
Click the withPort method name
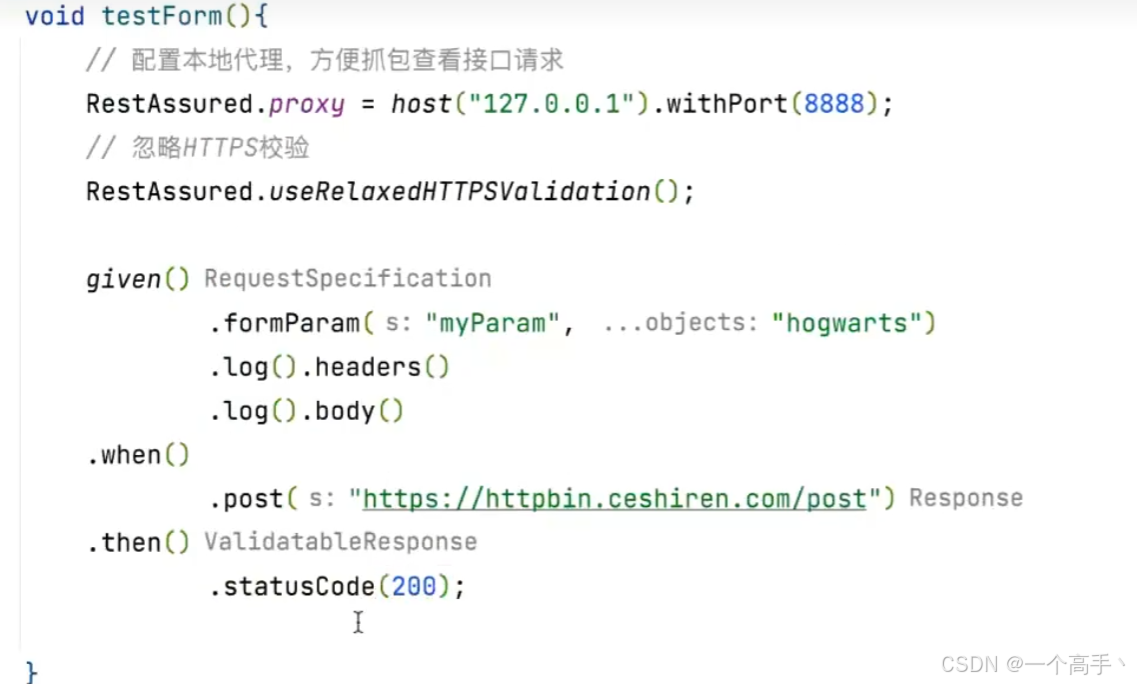(x=727, y=103)
